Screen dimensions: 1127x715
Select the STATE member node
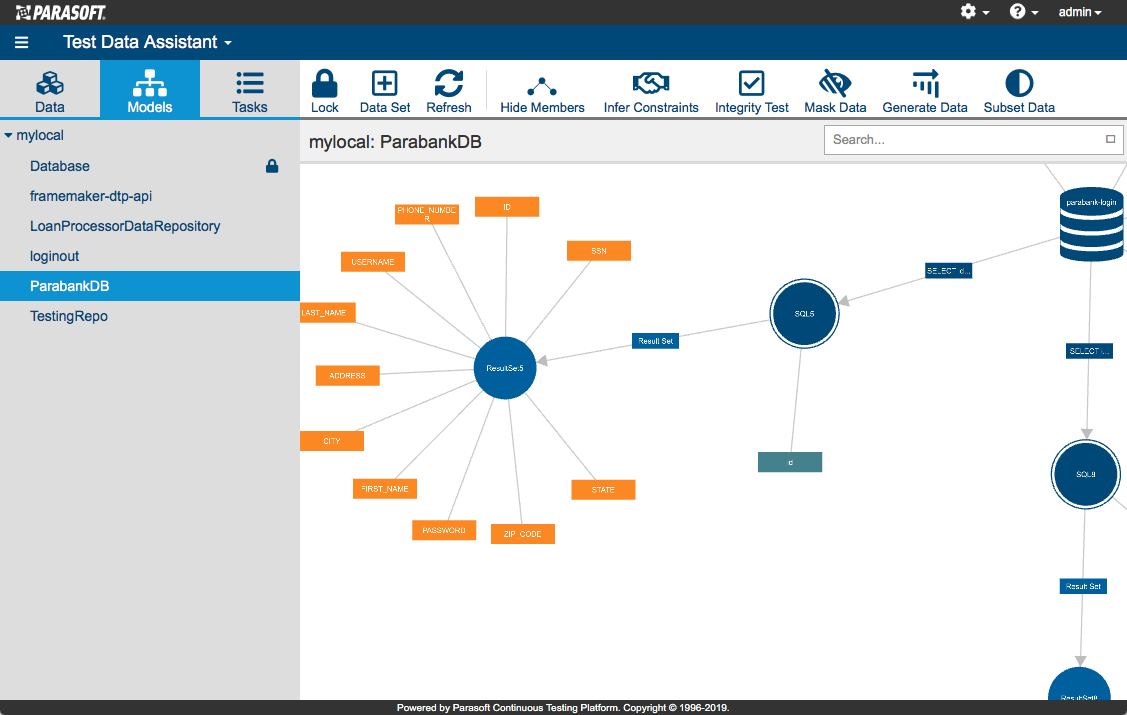pyautogui.click(x=603, y=490)
